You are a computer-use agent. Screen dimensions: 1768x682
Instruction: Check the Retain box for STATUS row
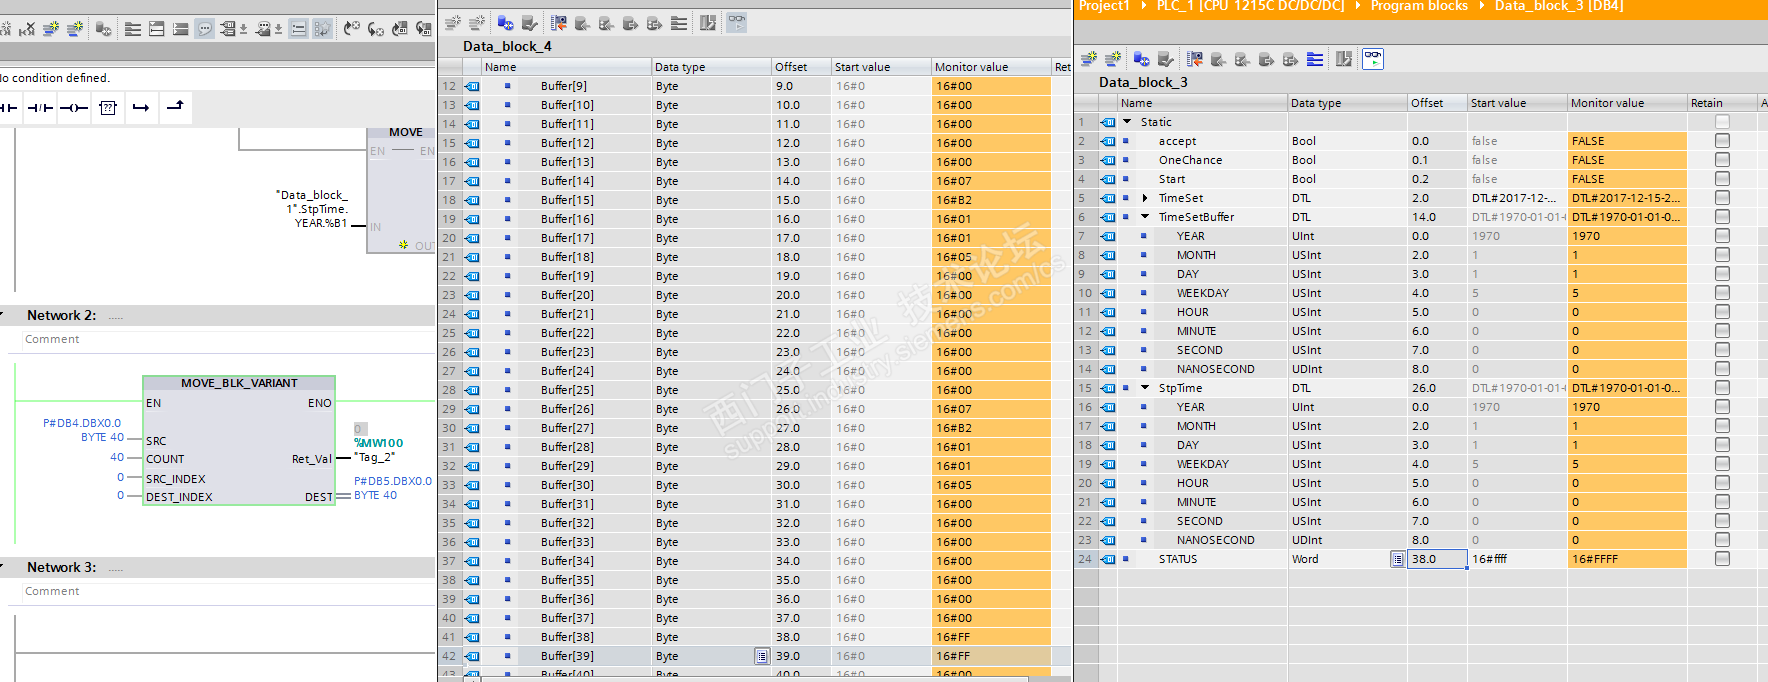pos(1721,559)
